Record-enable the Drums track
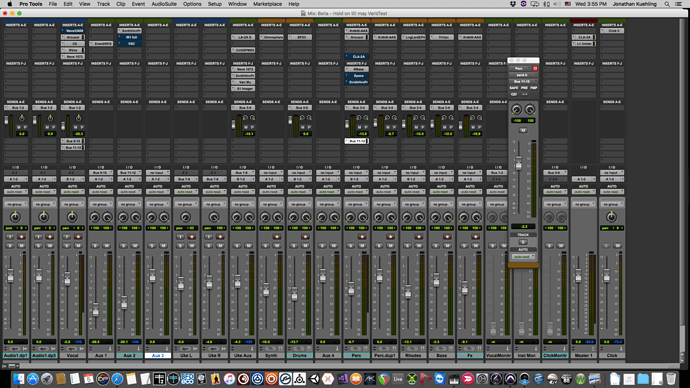 click(305, 237)
